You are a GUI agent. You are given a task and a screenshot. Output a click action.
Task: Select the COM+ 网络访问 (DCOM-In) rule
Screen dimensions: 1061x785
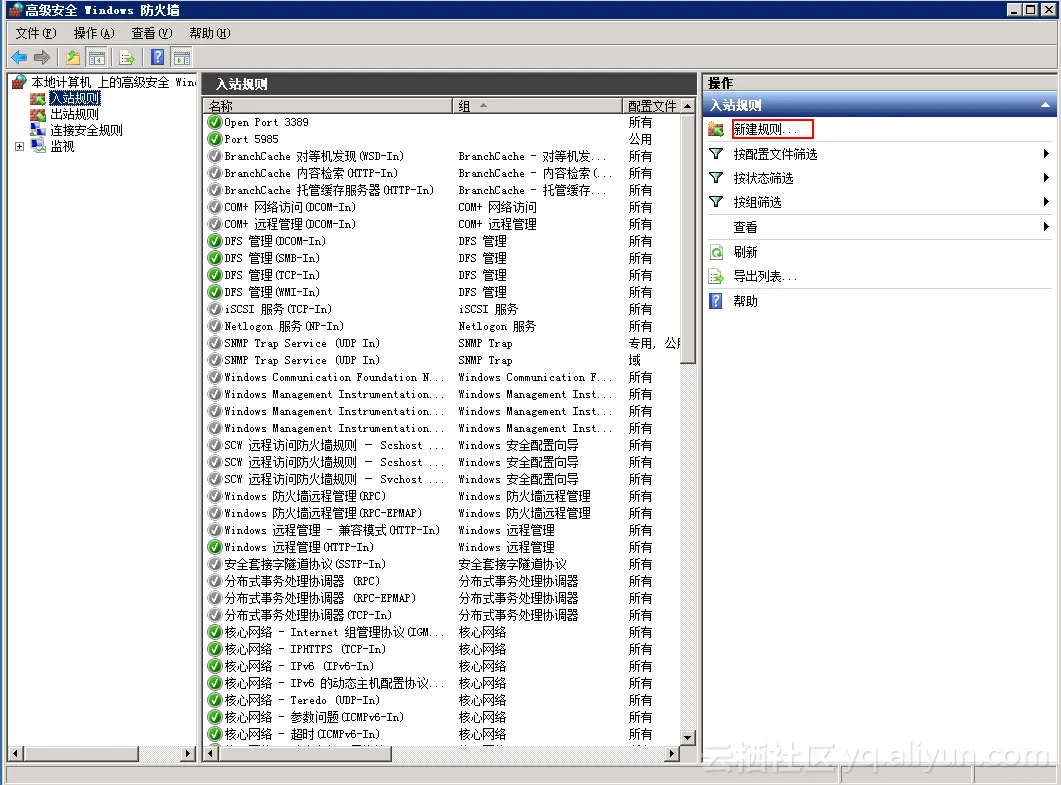point(290,207)
